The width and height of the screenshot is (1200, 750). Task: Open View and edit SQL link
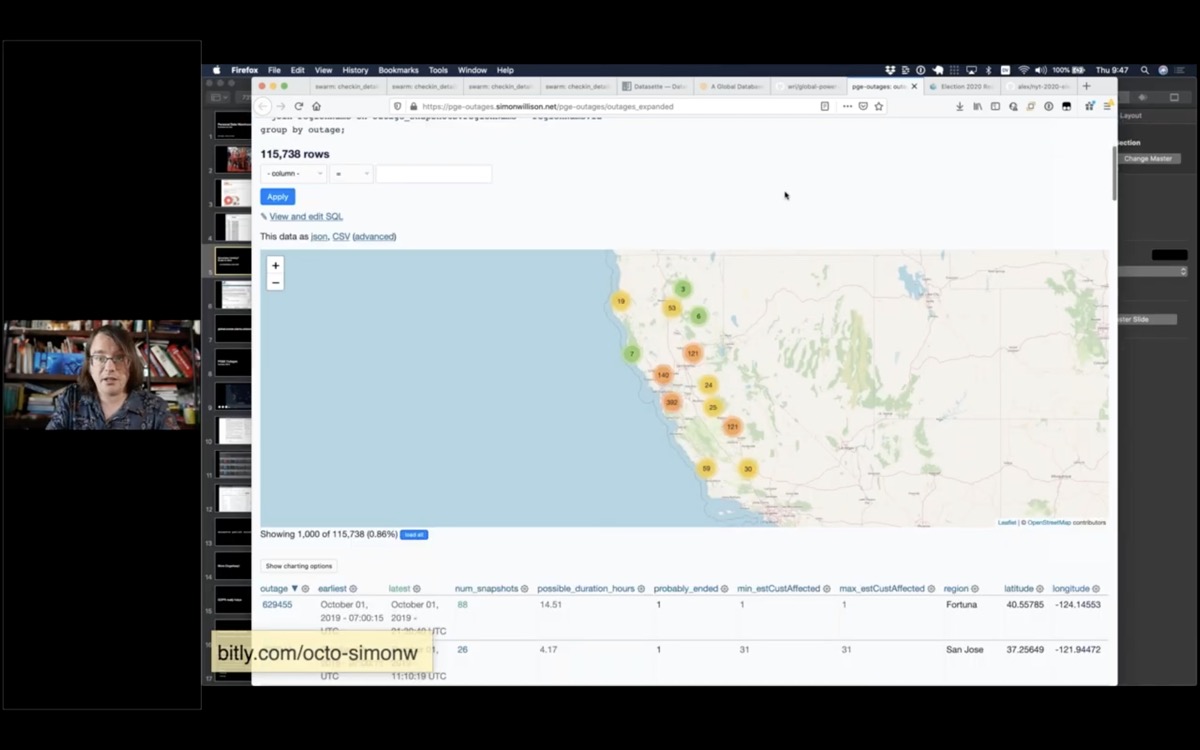click(306, 217)
